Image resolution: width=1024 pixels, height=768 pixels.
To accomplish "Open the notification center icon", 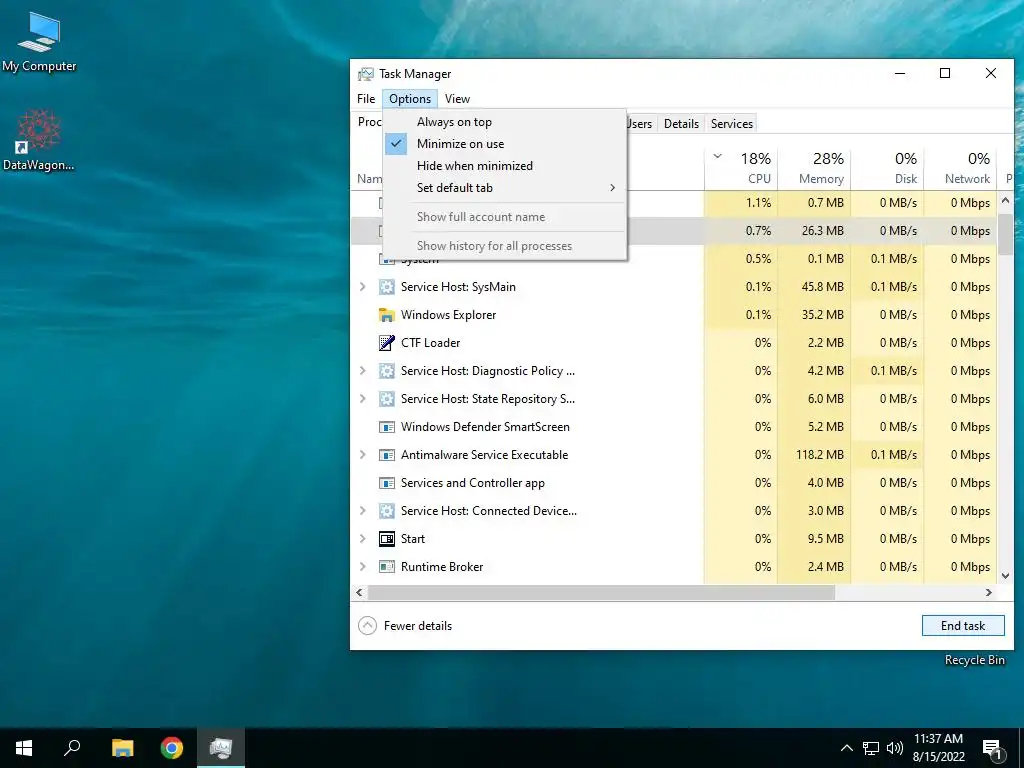I will [992, 748].
